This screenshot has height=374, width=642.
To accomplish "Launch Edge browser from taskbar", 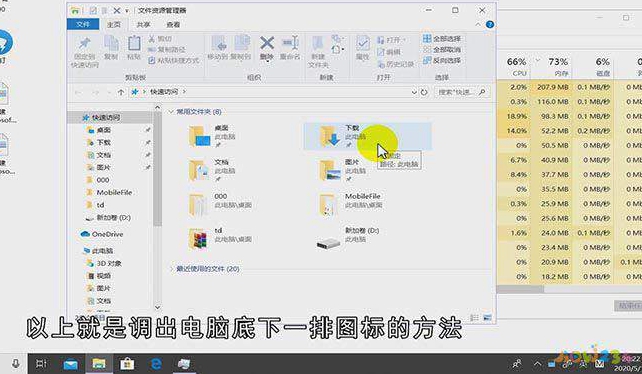I will (156, 364).
